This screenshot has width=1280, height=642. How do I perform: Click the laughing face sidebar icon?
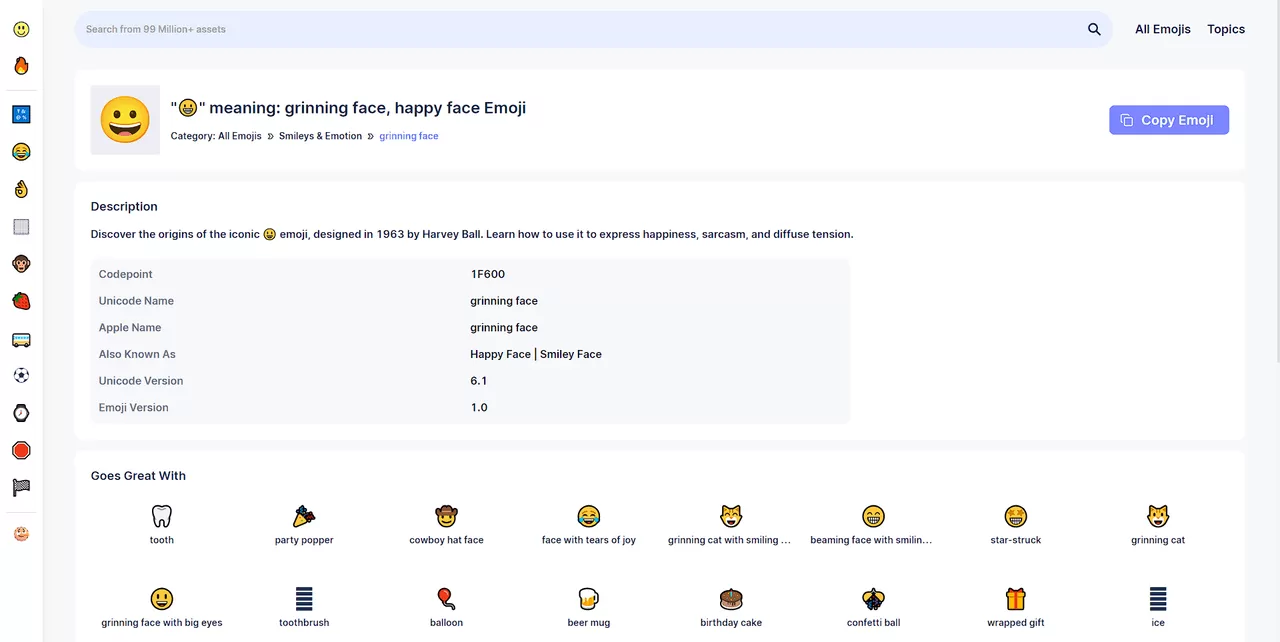(20, 151)
